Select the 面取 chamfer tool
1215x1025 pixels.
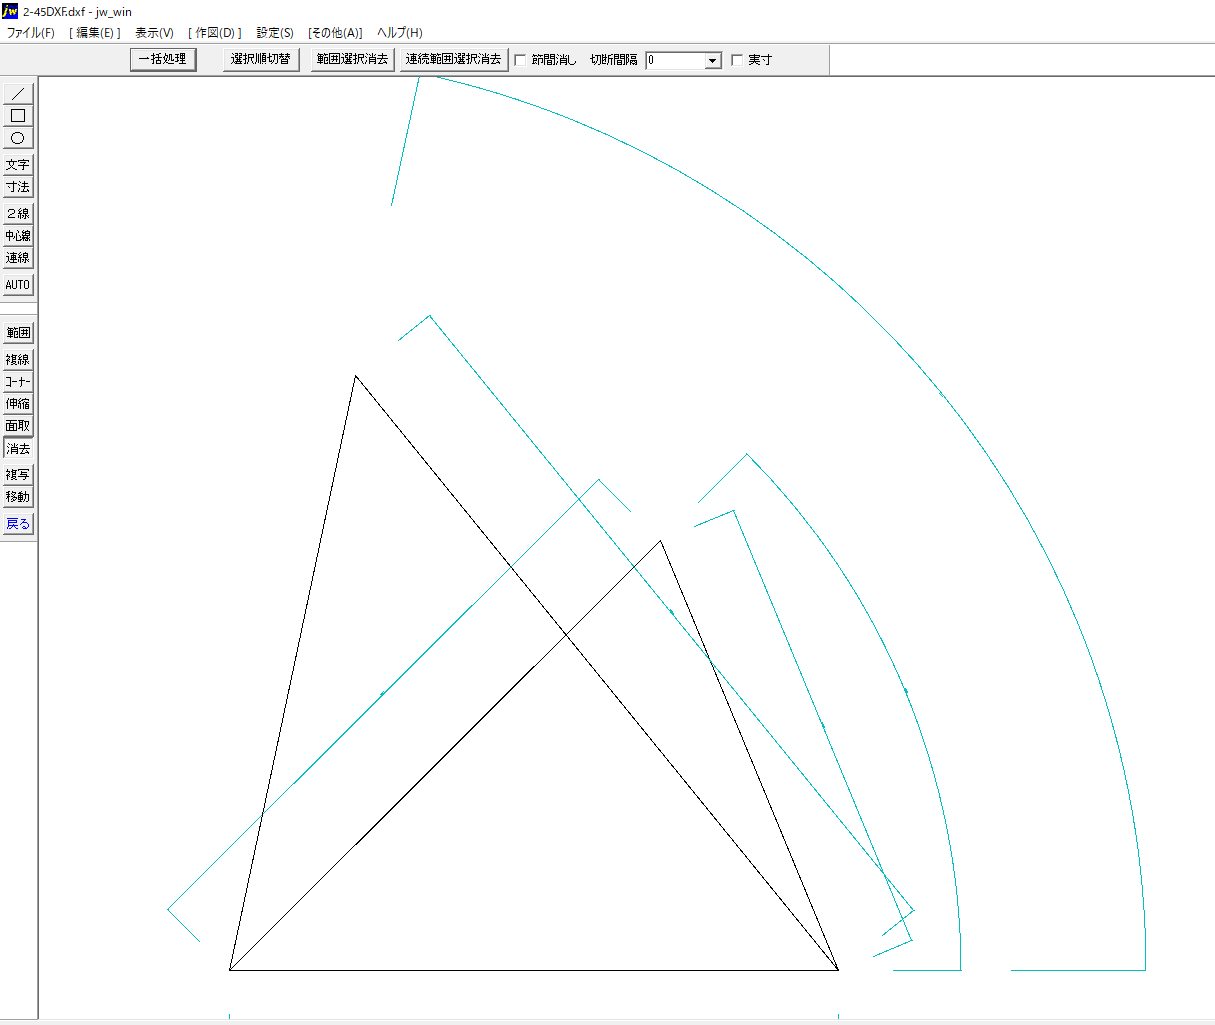click(x=18, y=426)
